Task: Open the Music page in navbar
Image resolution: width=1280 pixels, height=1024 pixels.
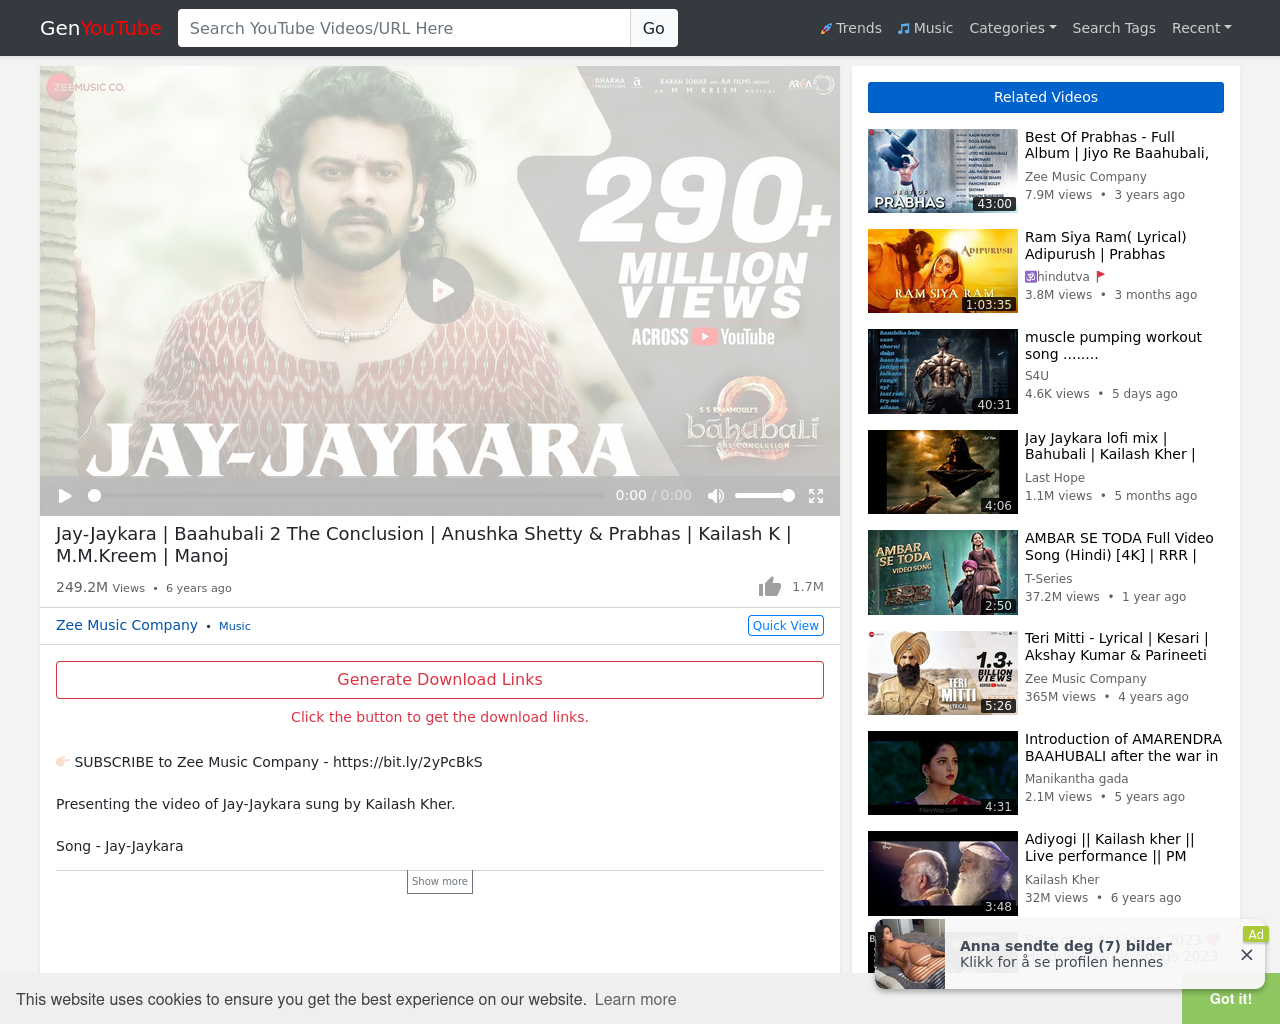Action: click(x=925, y=28)
